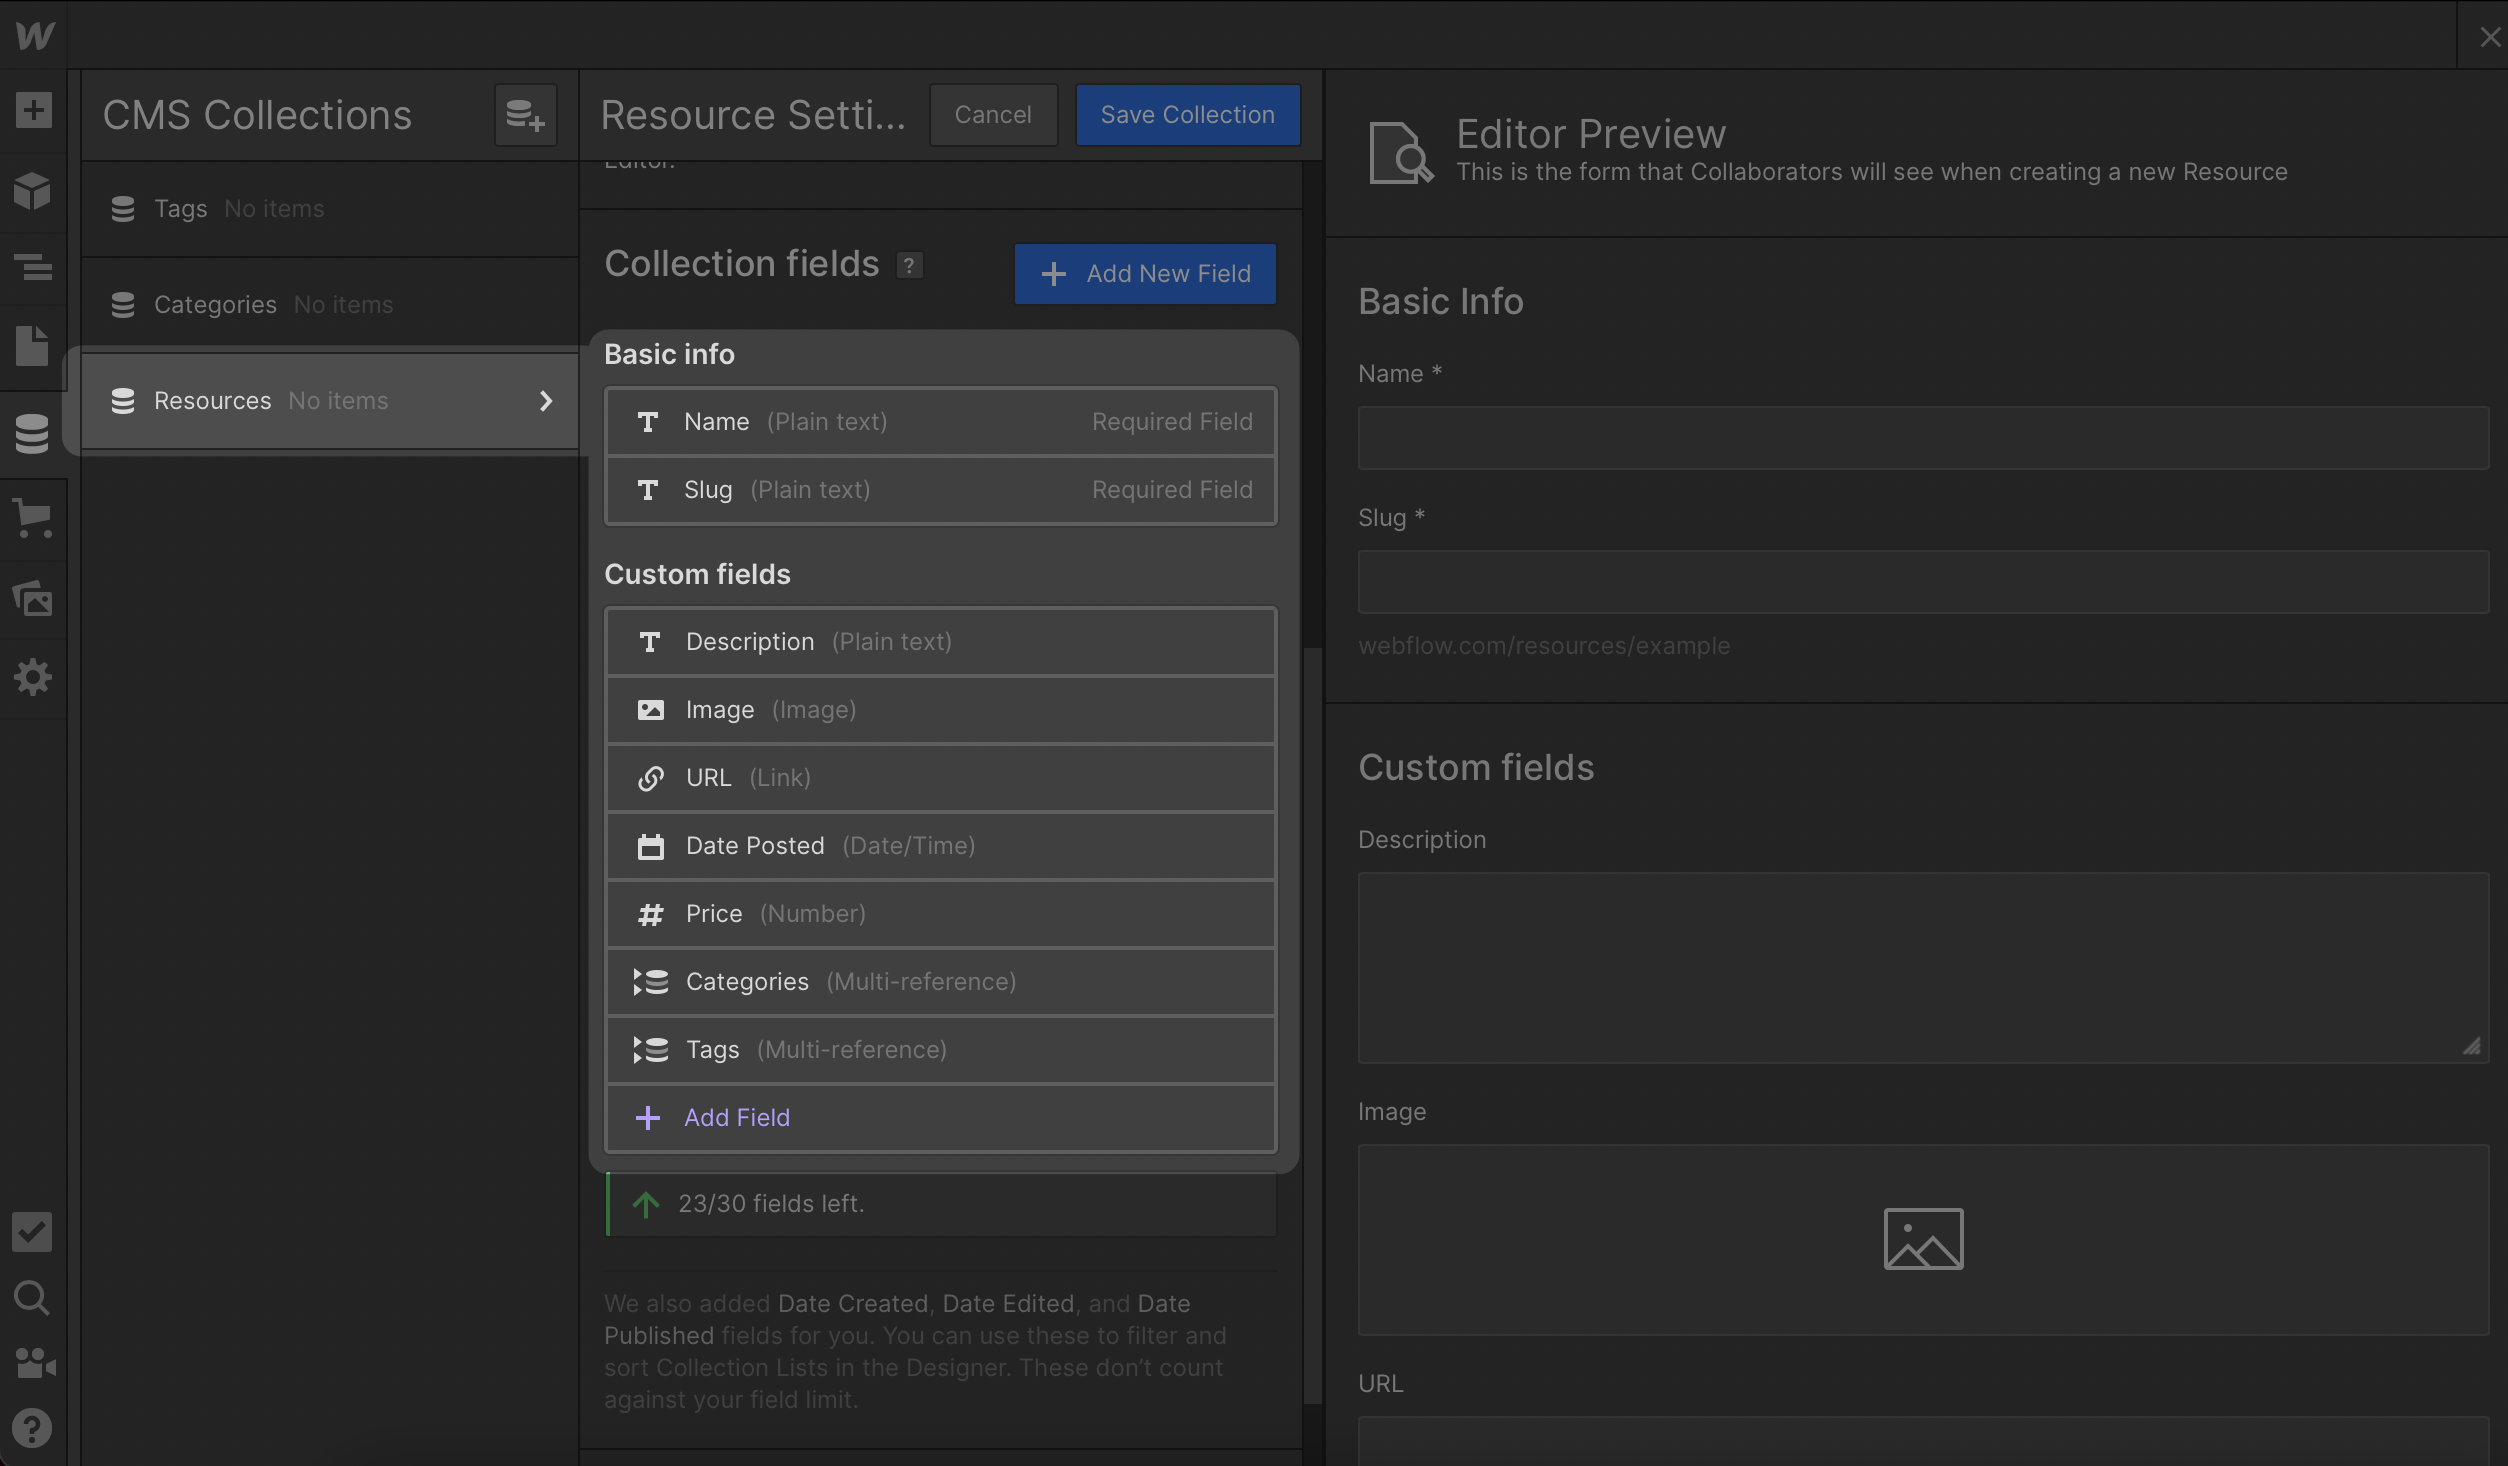
Task: Open the Ecommerce panel
Action: coord(33,518)
